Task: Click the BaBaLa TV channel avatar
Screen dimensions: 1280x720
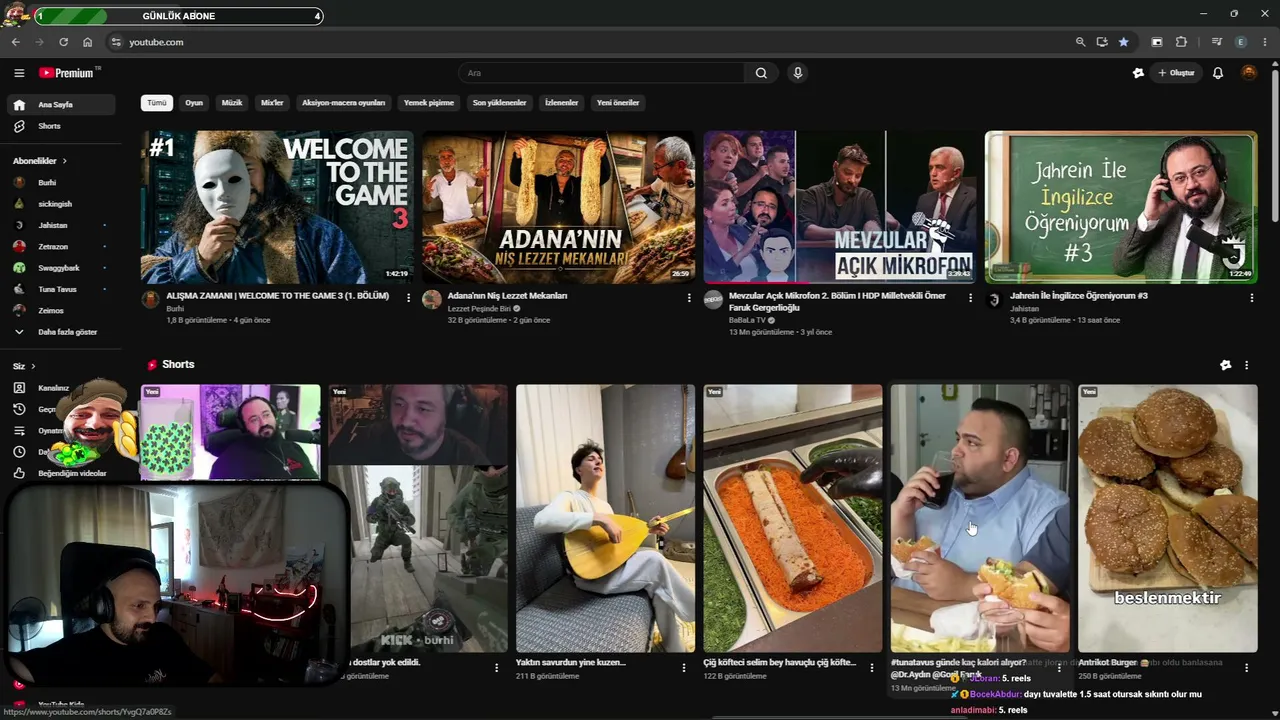Action: click(x=713, y=299)
